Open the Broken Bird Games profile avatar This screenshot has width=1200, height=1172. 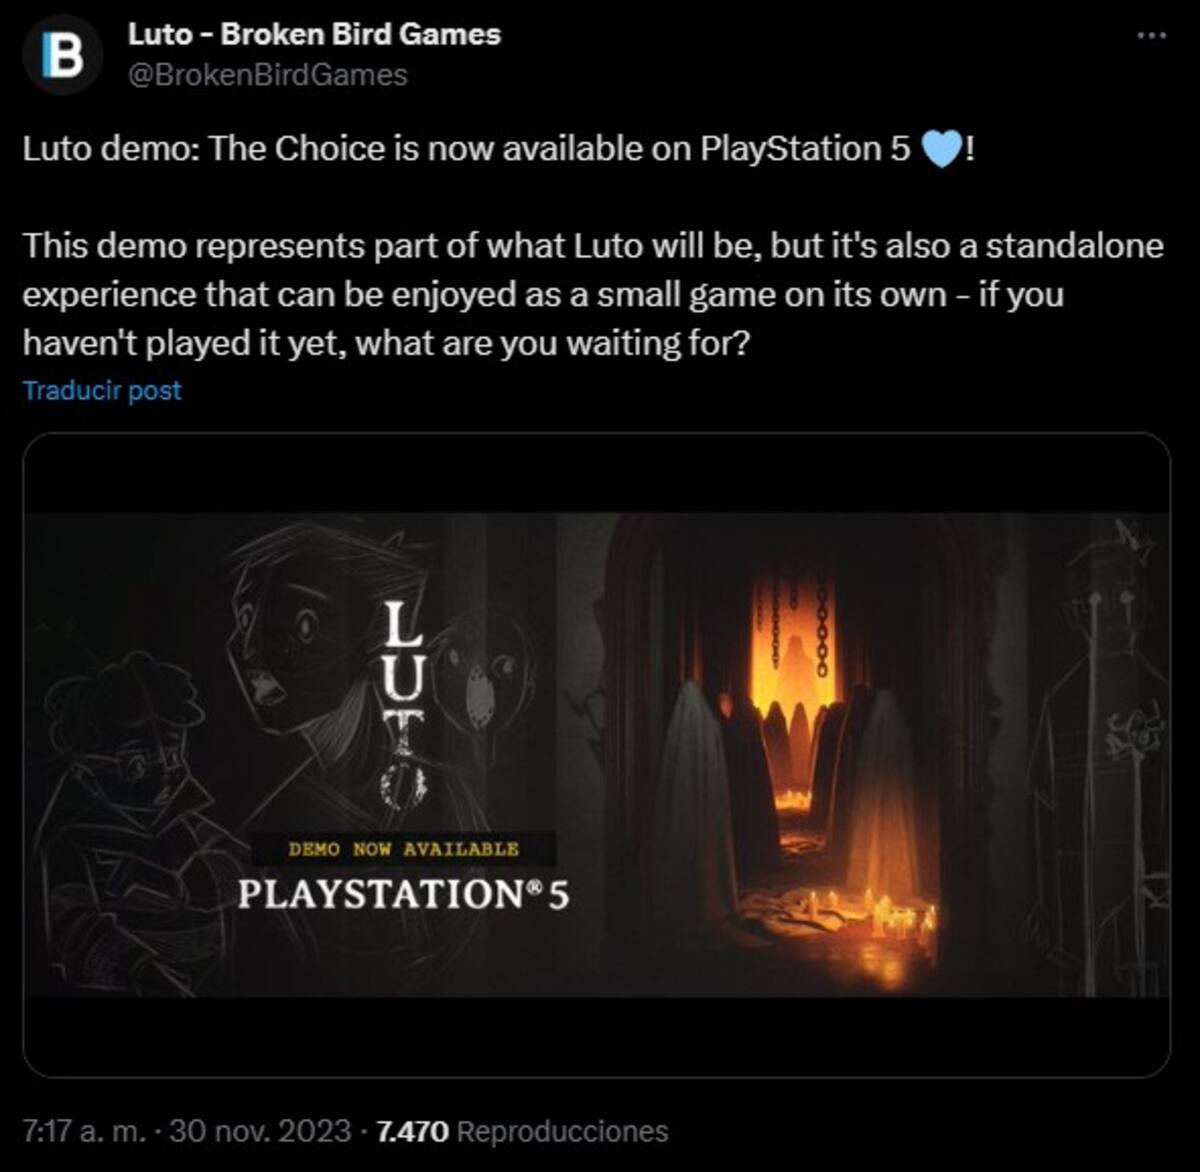tap(64, 56)
